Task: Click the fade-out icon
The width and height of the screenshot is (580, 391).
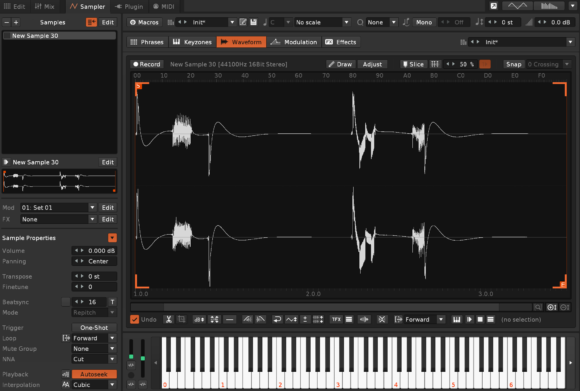Action: [261, 320]
